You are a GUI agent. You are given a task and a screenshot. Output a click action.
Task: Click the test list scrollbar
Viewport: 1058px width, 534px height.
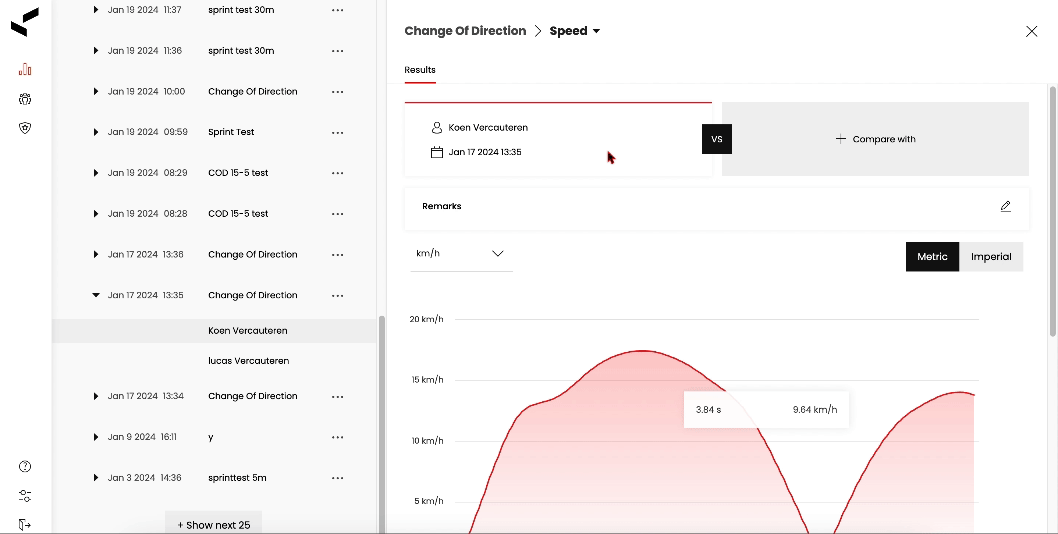click(381, 423)
